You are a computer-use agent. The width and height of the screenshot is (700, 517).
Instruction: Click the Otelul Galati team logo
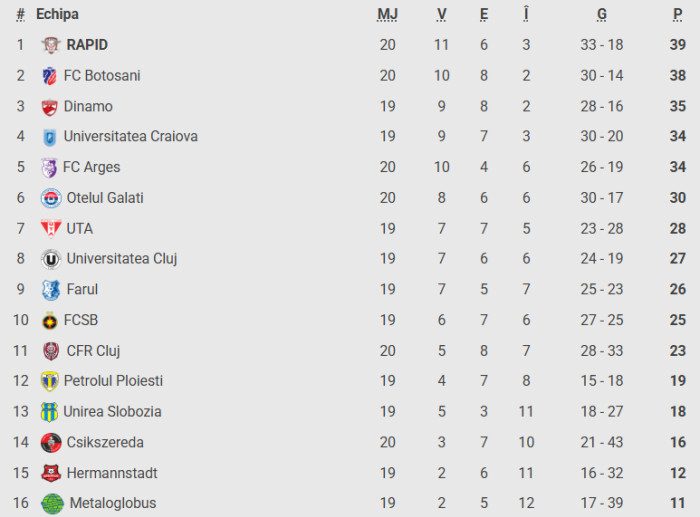50,198
